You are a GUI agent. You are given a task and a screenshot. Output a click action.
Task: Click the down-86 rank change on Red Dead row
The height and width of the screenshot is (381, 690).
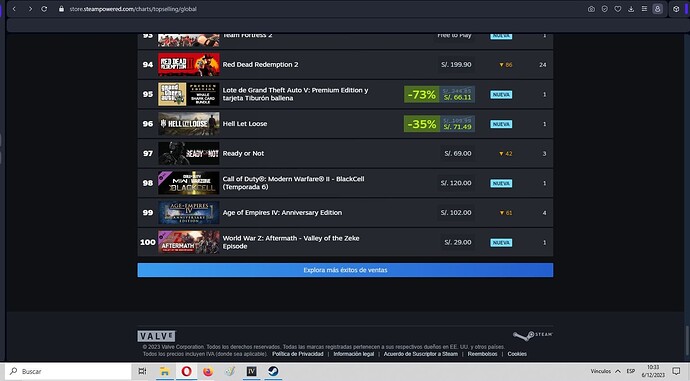pos(506,65)
